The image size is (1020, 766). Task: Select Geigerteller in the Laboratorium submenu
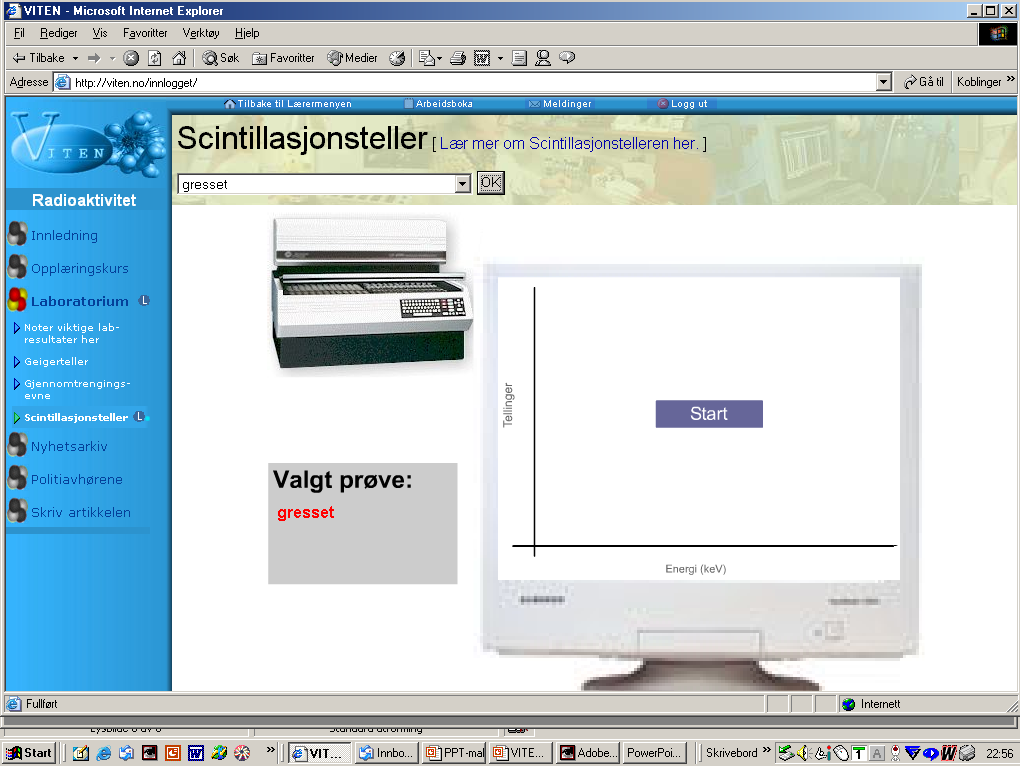(x=56, y=362)
